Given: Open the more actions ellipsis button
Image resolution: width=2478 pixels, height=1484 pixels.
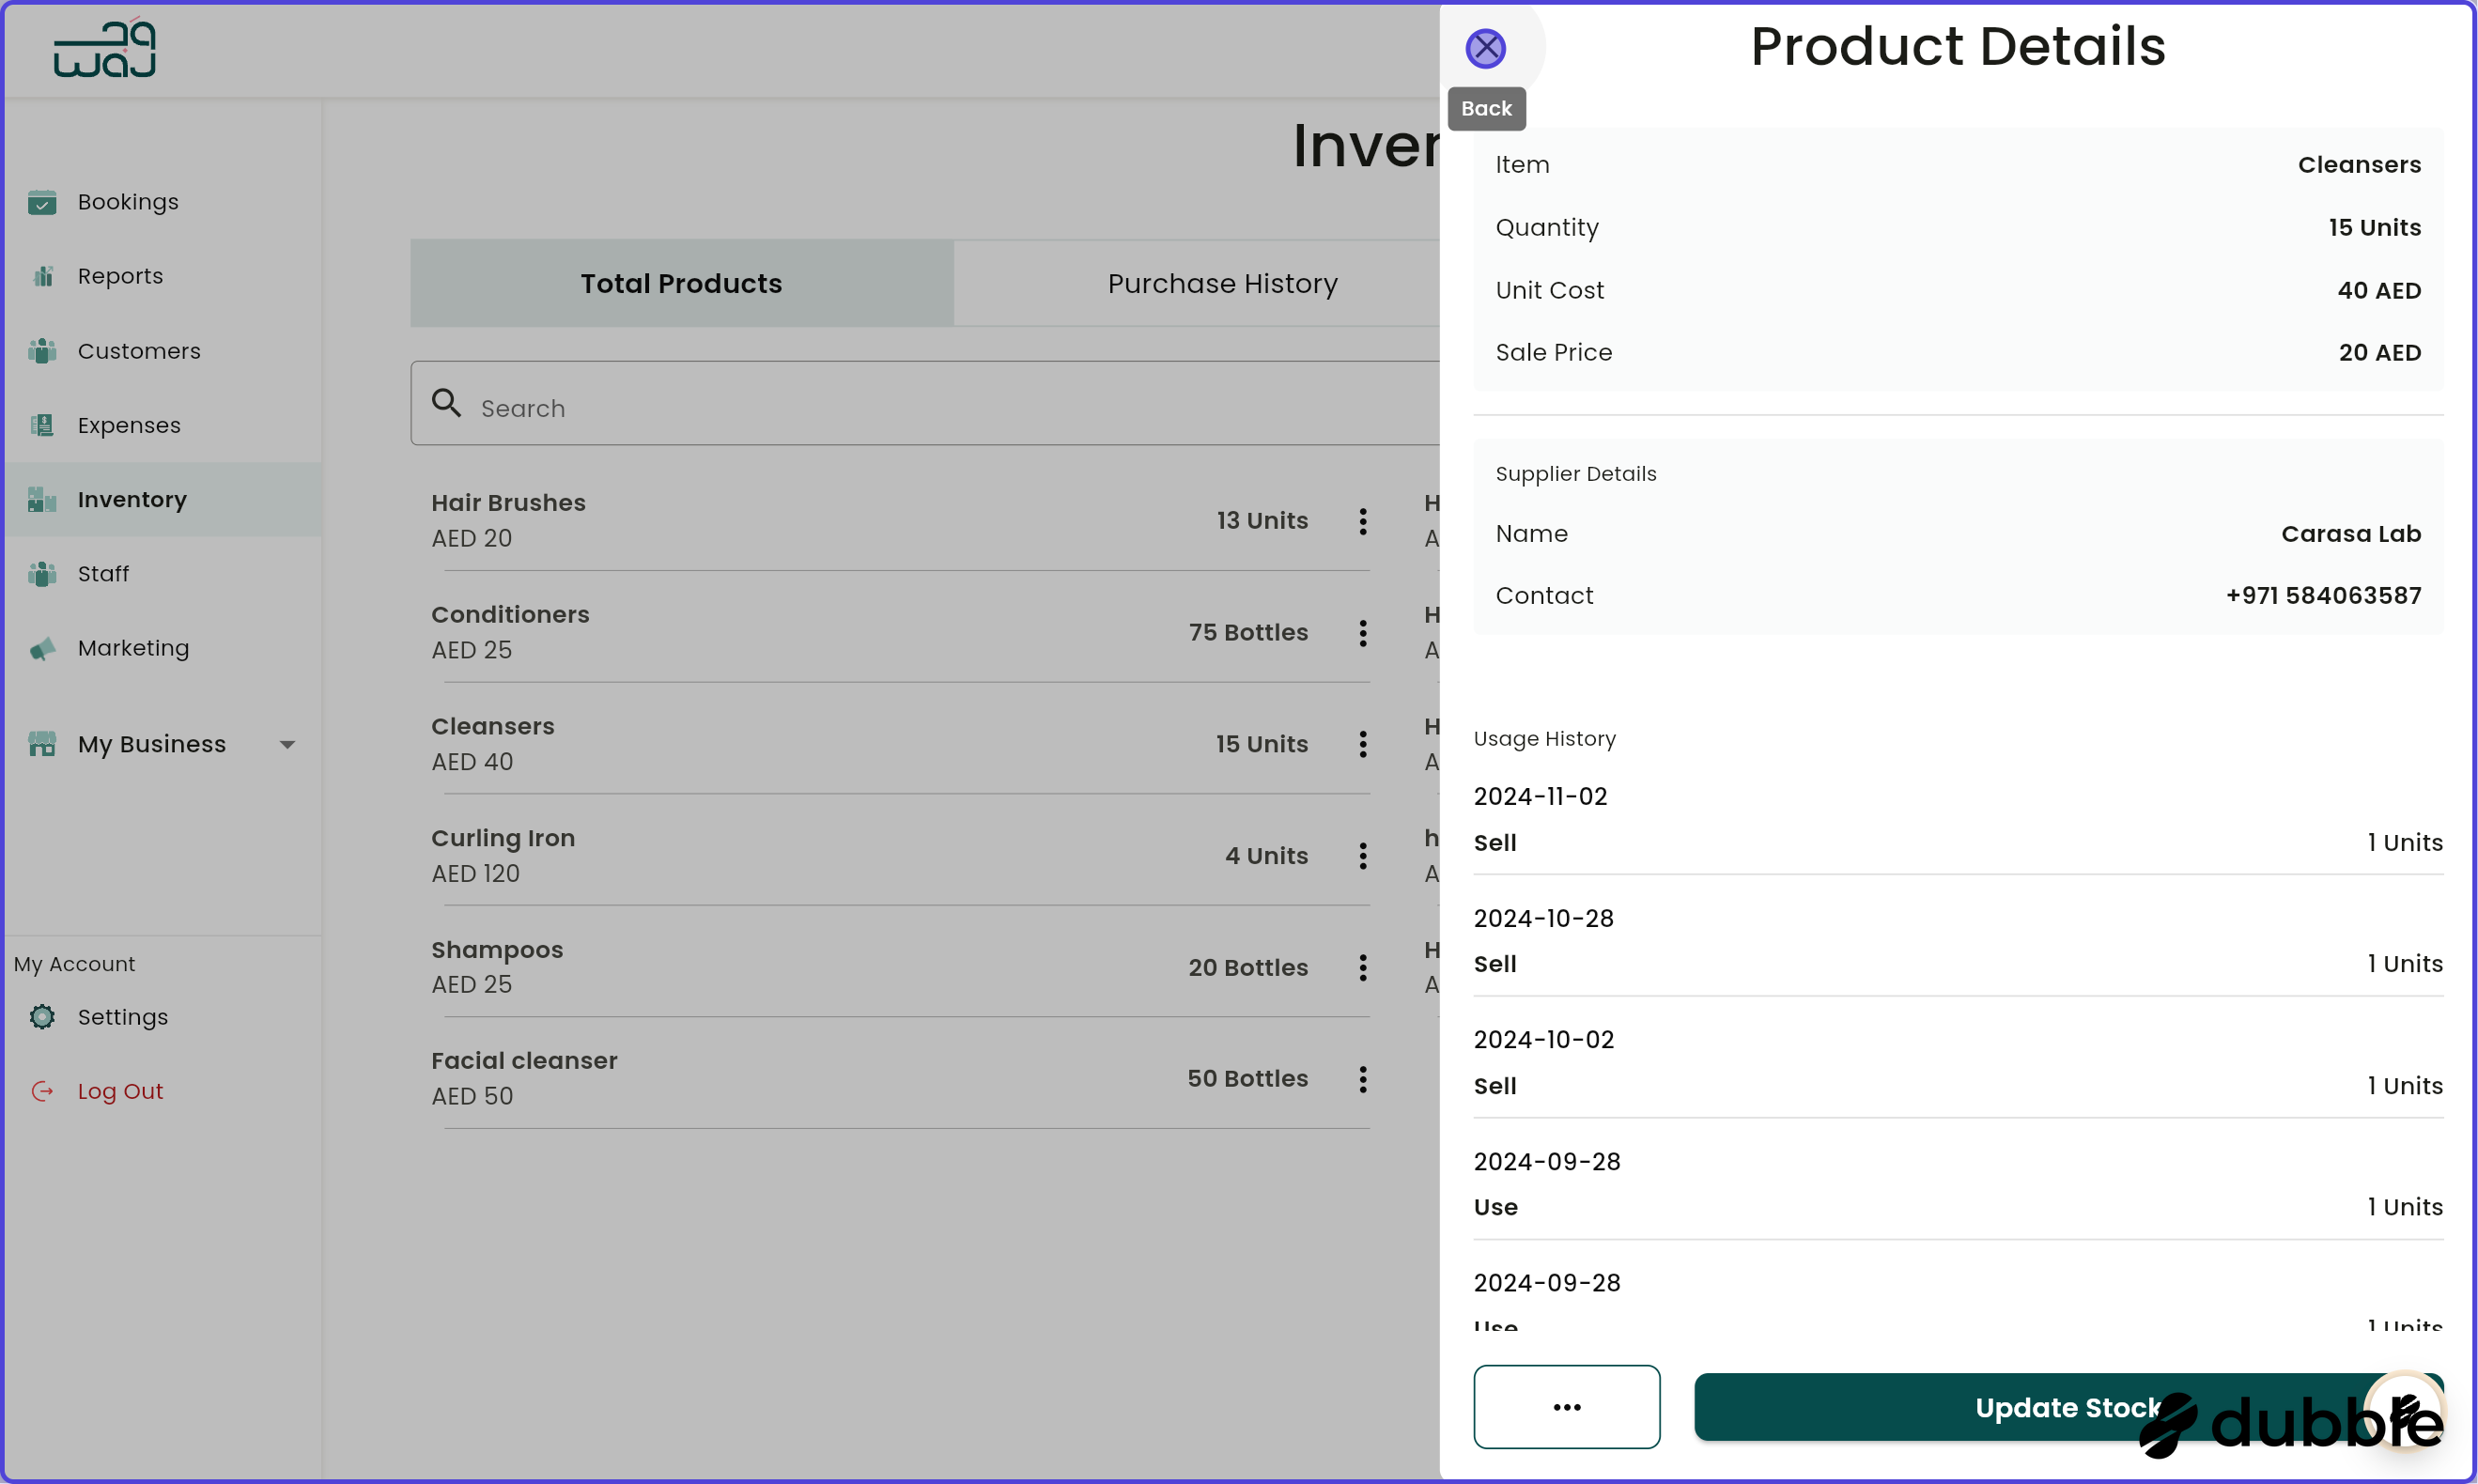Looking at the screenshot, I should pyautogui.click(x=1566, y=1407).
